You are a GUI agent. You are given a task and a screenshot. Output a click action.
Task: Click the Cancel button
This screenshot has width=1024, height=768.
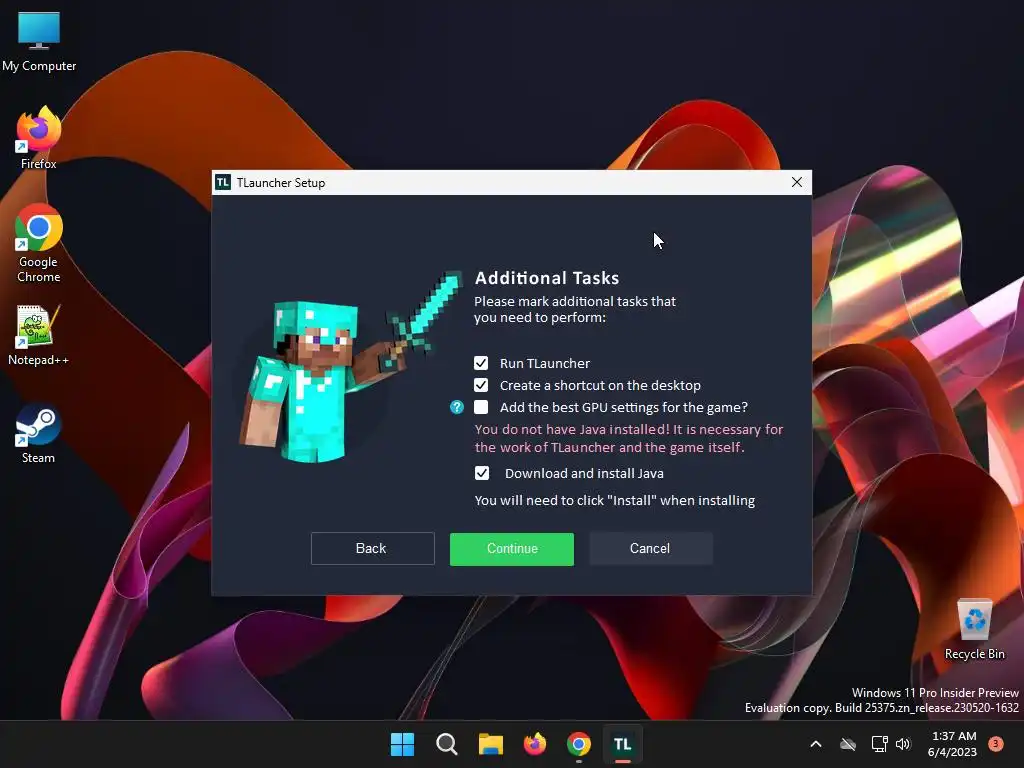650,549
